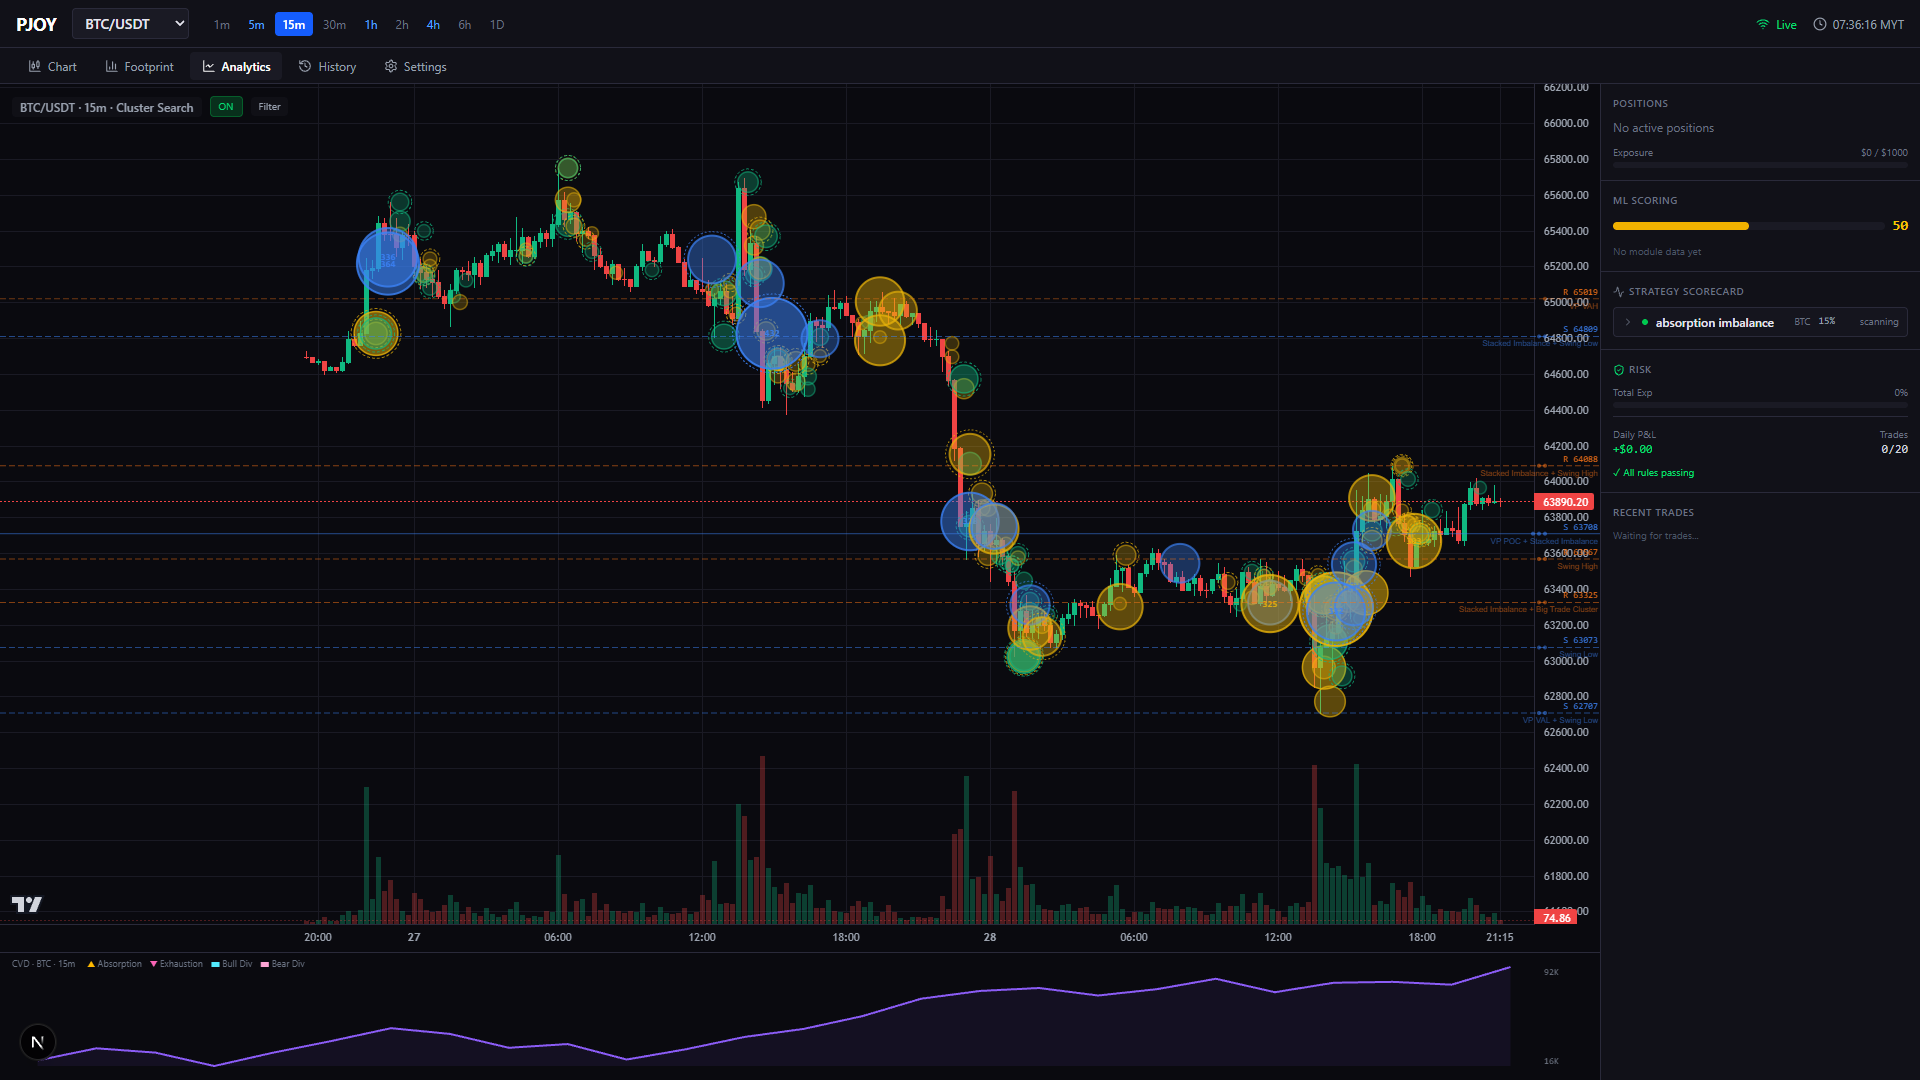Click the Chart tab candlestick icon
This screenshot has height=1080, width=1920.
(35, 66)
